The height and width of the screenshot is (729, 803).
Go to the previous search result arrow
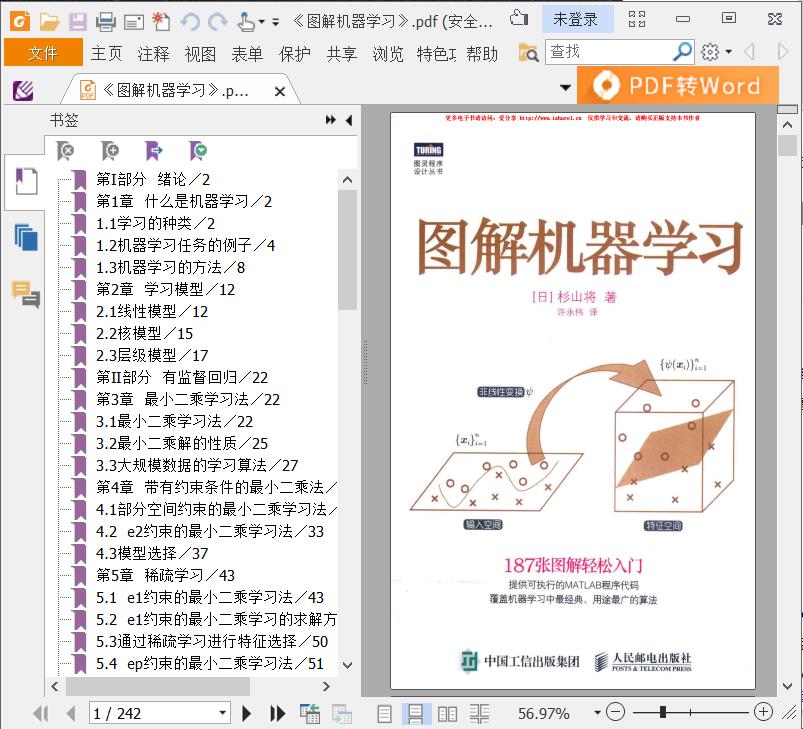(x=749, y=52)
